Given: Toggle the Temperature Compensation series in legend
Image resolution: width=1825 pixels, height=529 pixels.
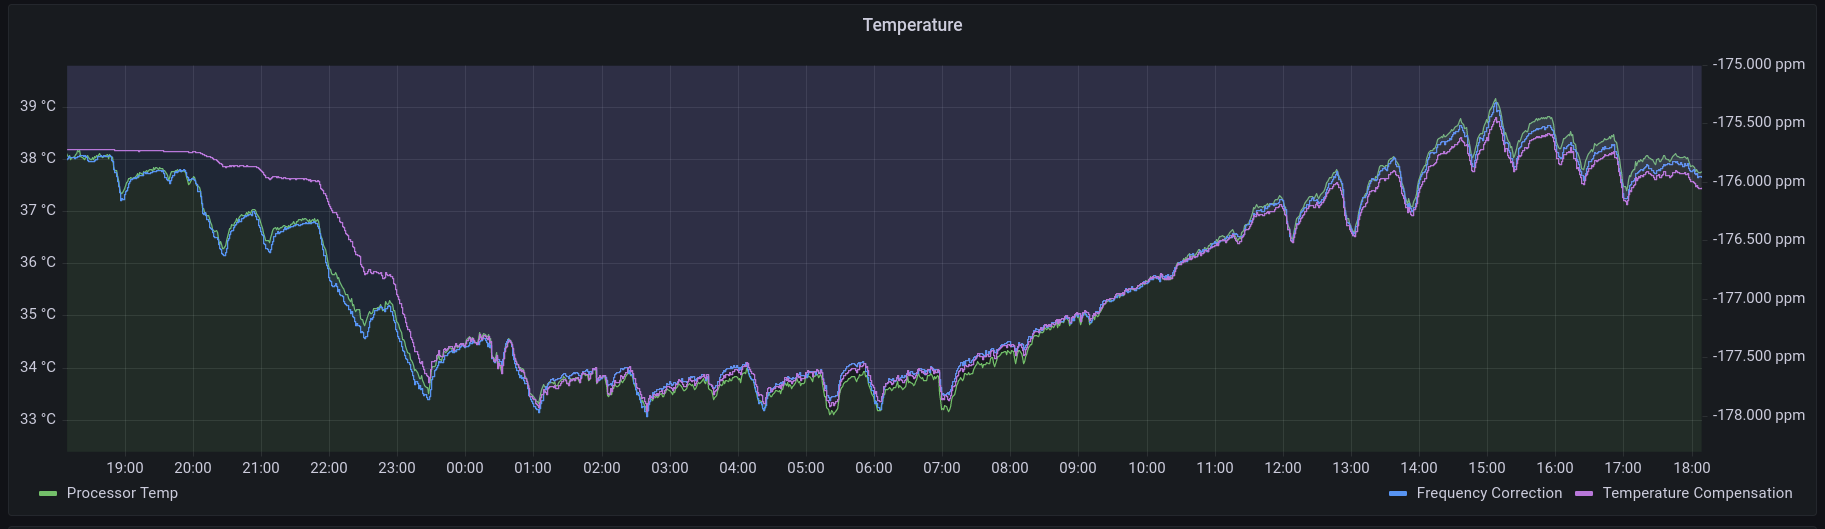Looking at the screenshot, I should pyautogui.click(x=1697, y=493).
